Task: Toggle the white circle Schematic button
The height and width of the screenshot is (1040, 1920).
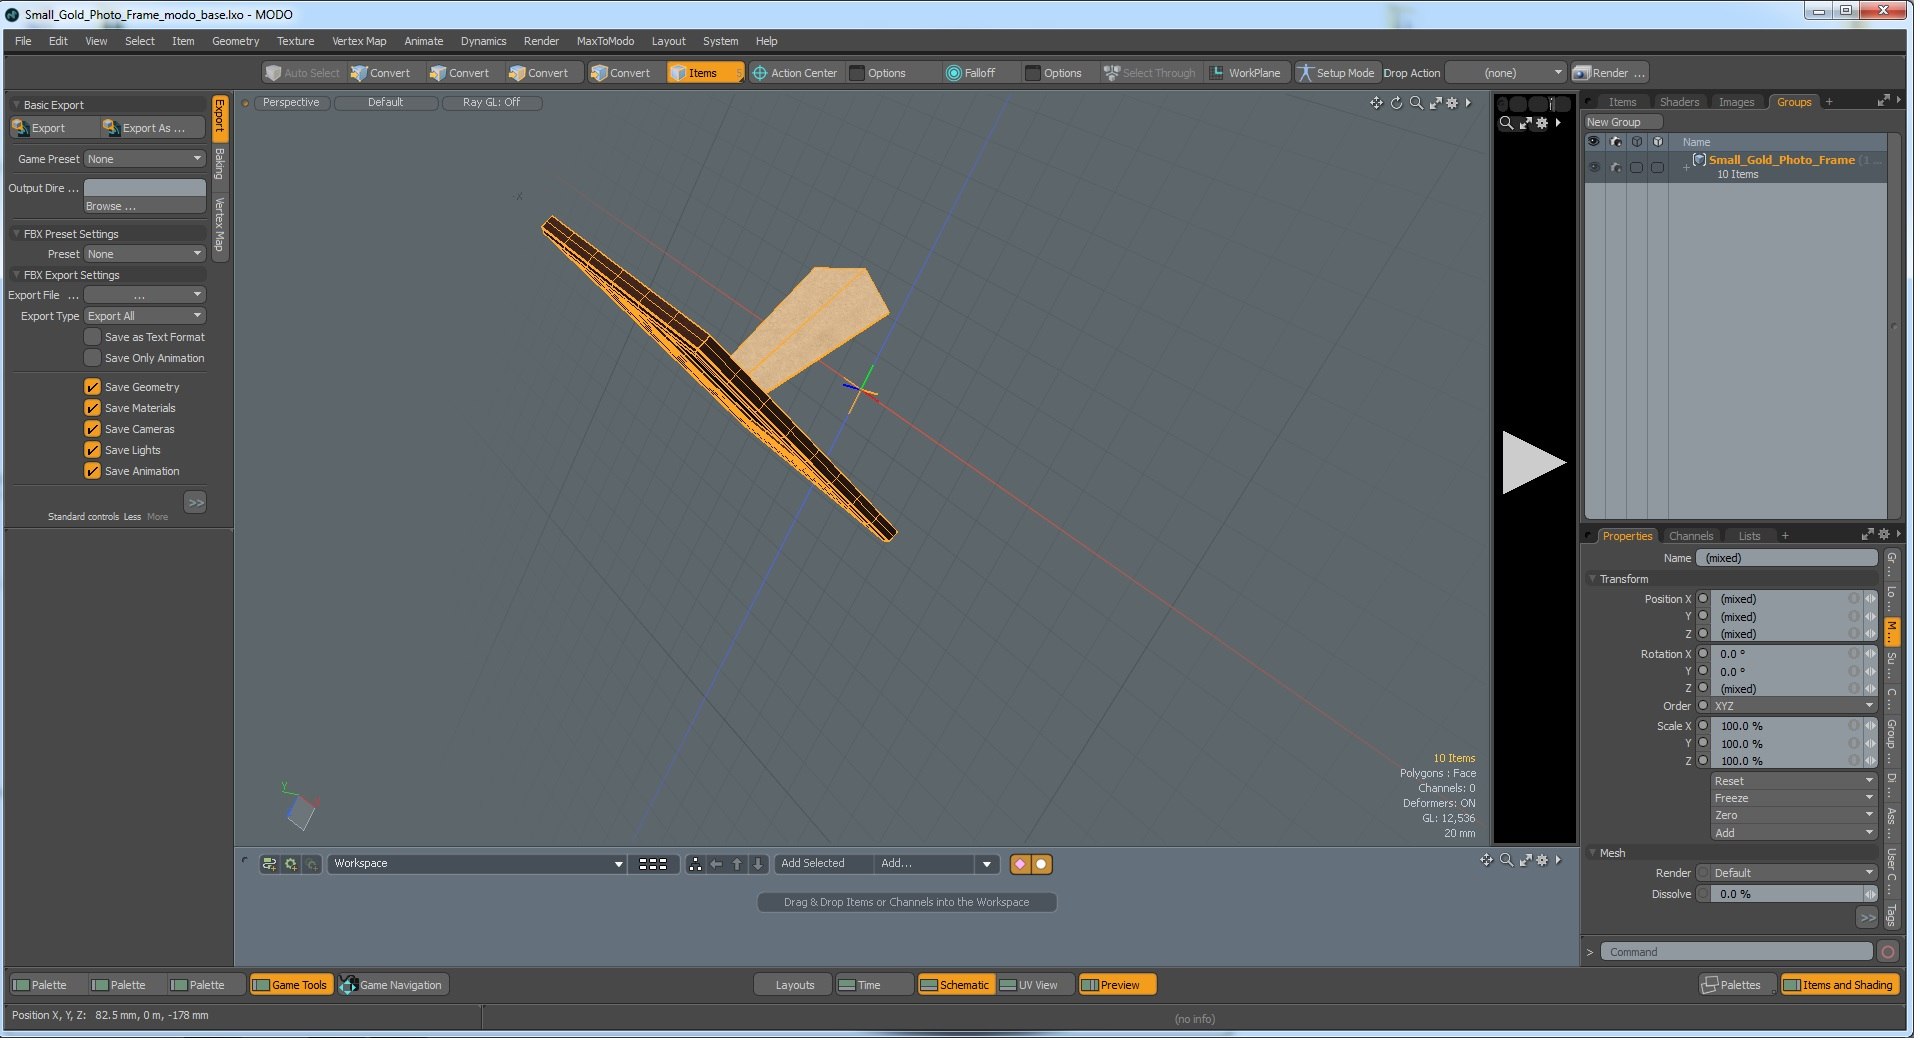Action: [x=1041, y=864]
